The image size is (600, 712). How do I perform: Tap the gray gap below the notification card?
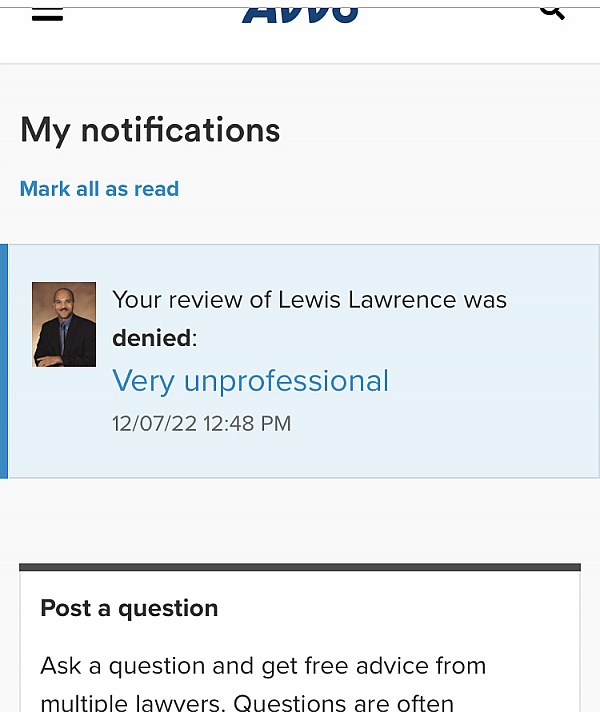(300, 520)
